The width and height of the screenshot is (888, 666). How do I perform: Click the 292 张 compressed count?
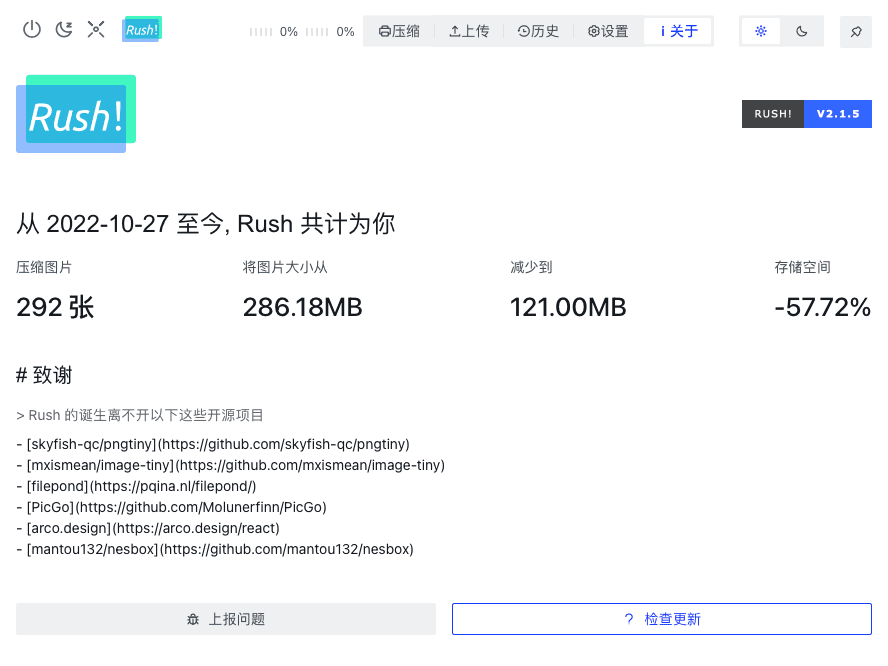click(x=55, y=308)
